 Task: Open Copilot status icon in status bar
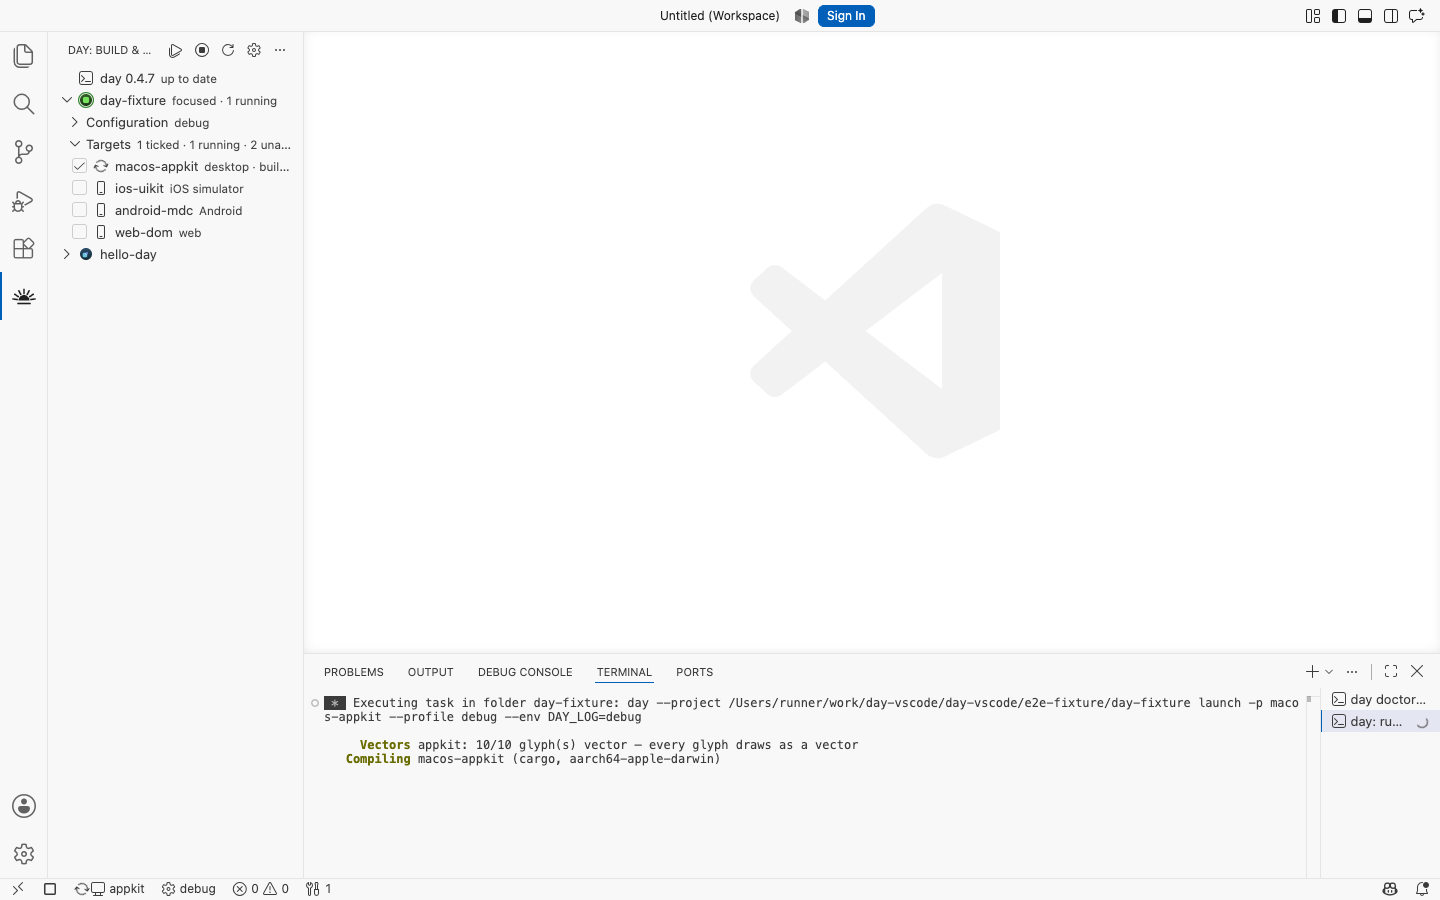point(1390,889)
